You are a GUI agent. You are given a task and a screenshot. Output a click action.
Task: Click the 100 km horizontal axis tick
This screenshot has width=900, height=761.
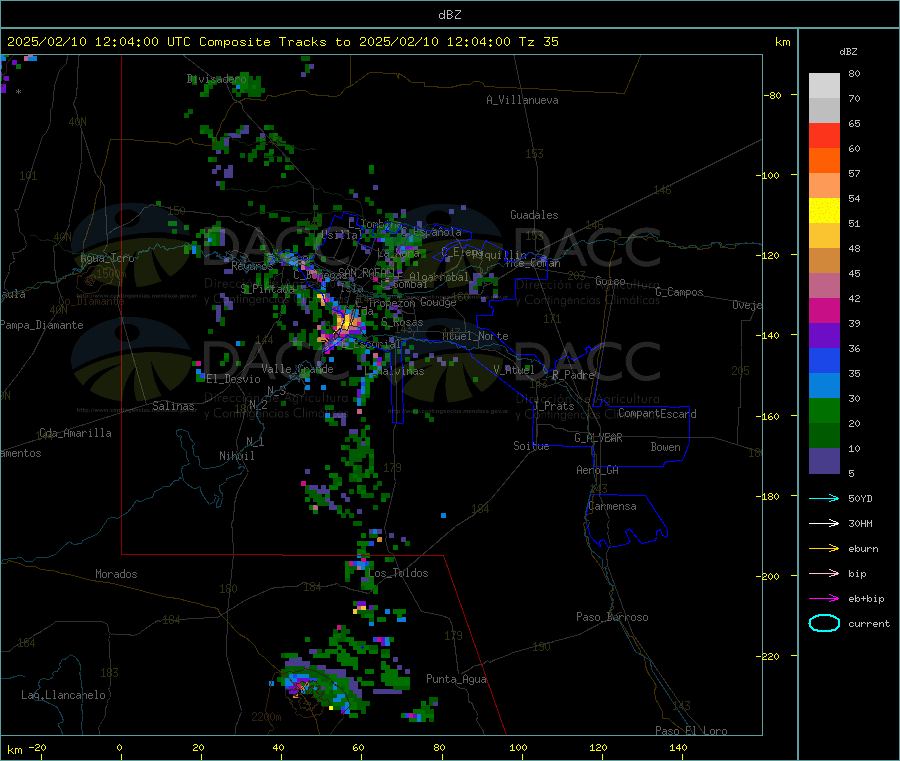pyautogui.click(x=518, y=747)
